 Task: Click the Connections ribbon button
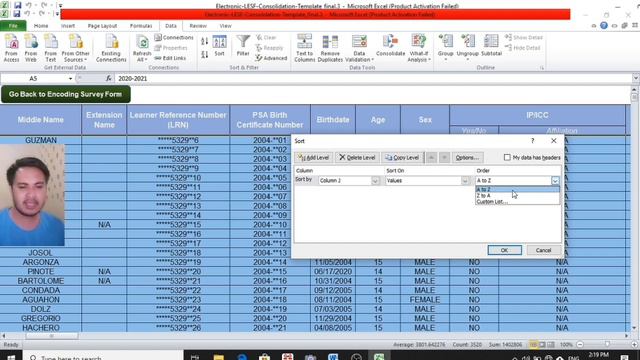click(x=174, y=38)
